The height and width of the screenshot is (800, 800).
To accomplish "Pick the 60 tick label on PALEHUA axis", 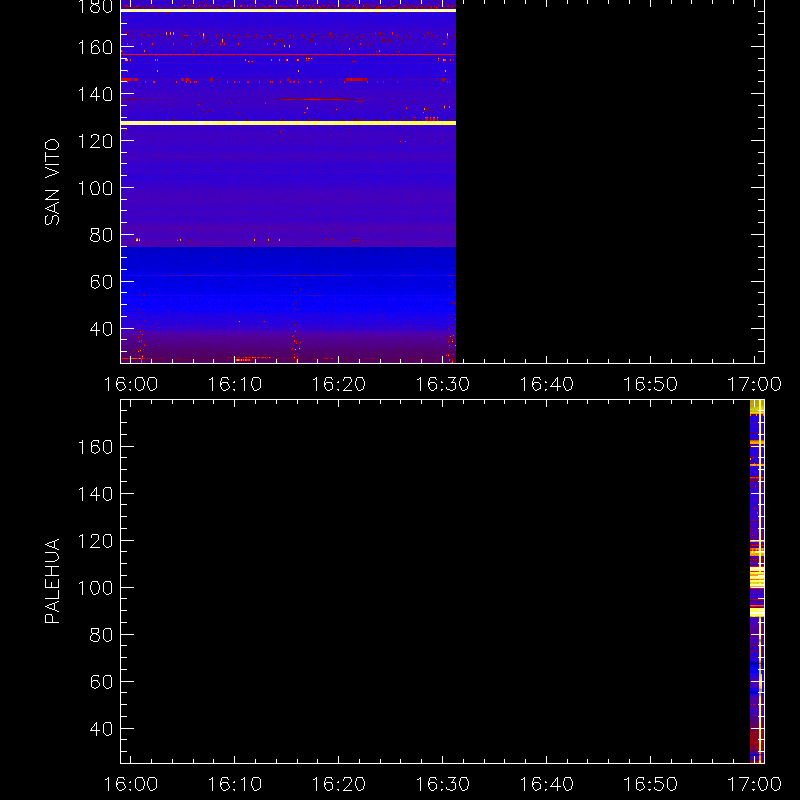I will tap(101, 682).
